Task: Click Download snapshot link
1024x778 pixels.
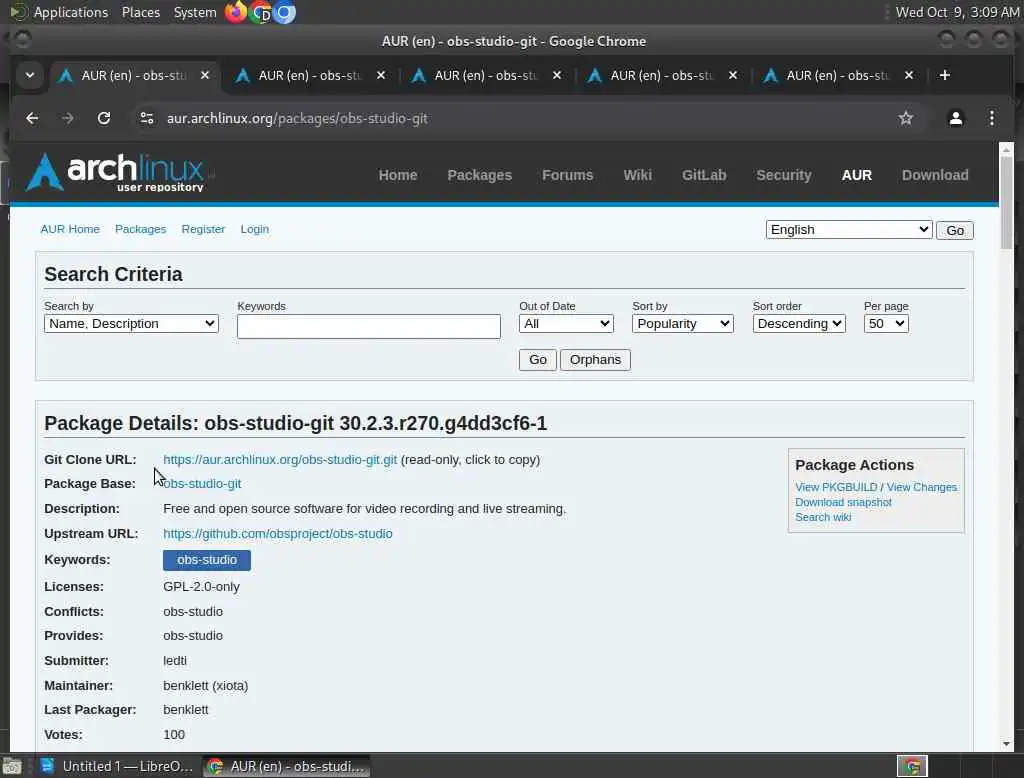Action: pyautogui.click(x=843, y=502)
